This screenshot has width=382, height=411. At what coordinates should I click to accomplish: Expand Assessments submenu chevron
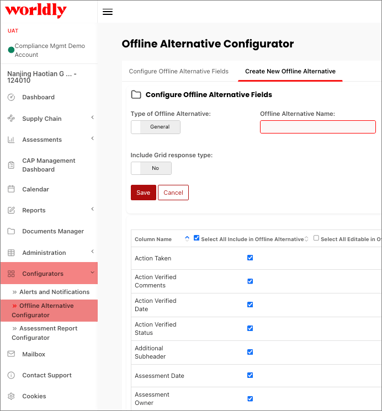click(92, 138)
